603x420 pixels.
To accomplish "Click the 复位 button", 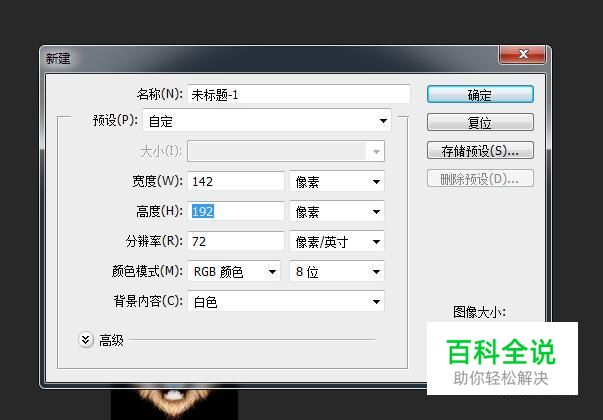I will [x=480, y=122].
